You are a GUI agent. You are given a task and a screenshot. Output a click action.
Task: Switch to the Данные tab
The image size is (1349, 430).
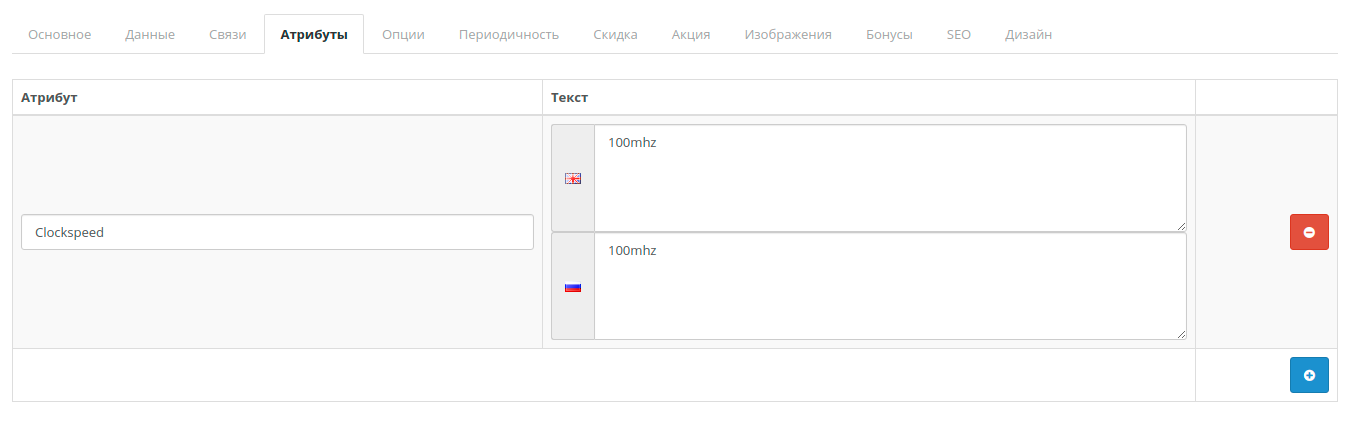(x=150, y=35)
